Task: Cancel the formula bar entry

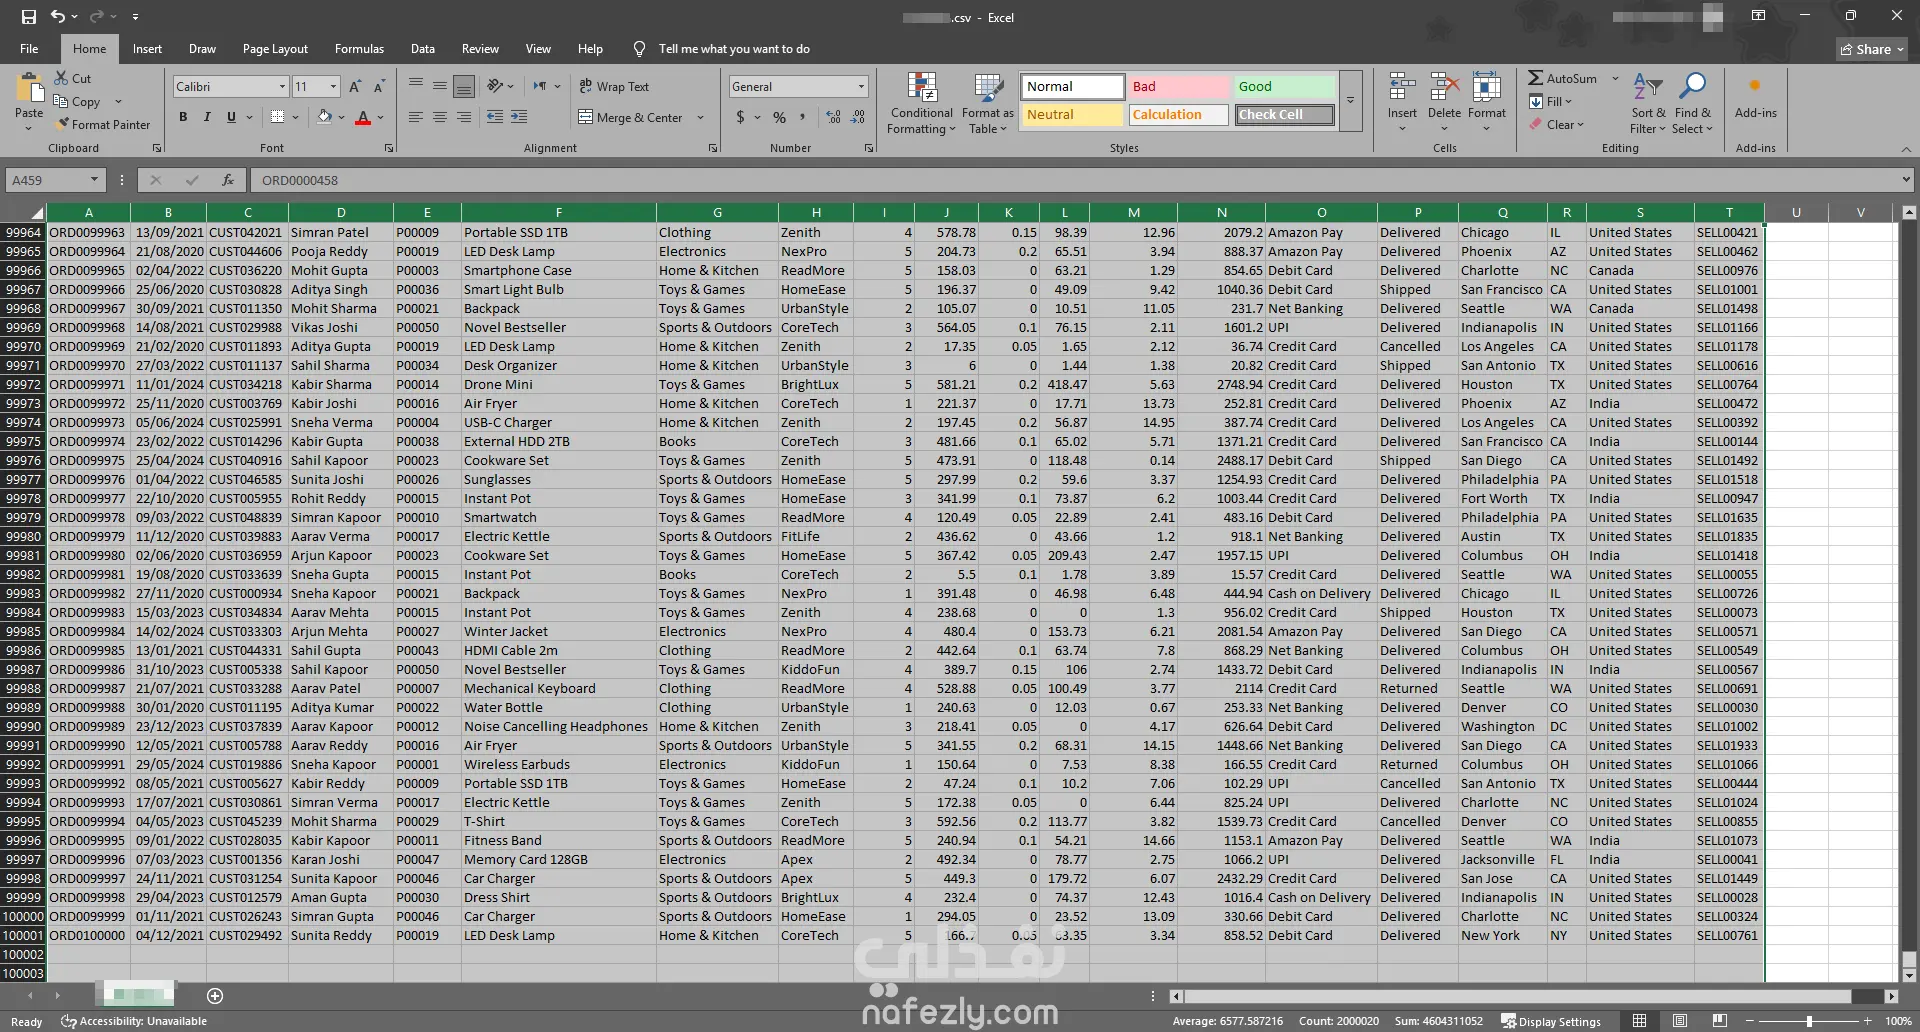Action: pyautogui.click(x=155, y=180)
